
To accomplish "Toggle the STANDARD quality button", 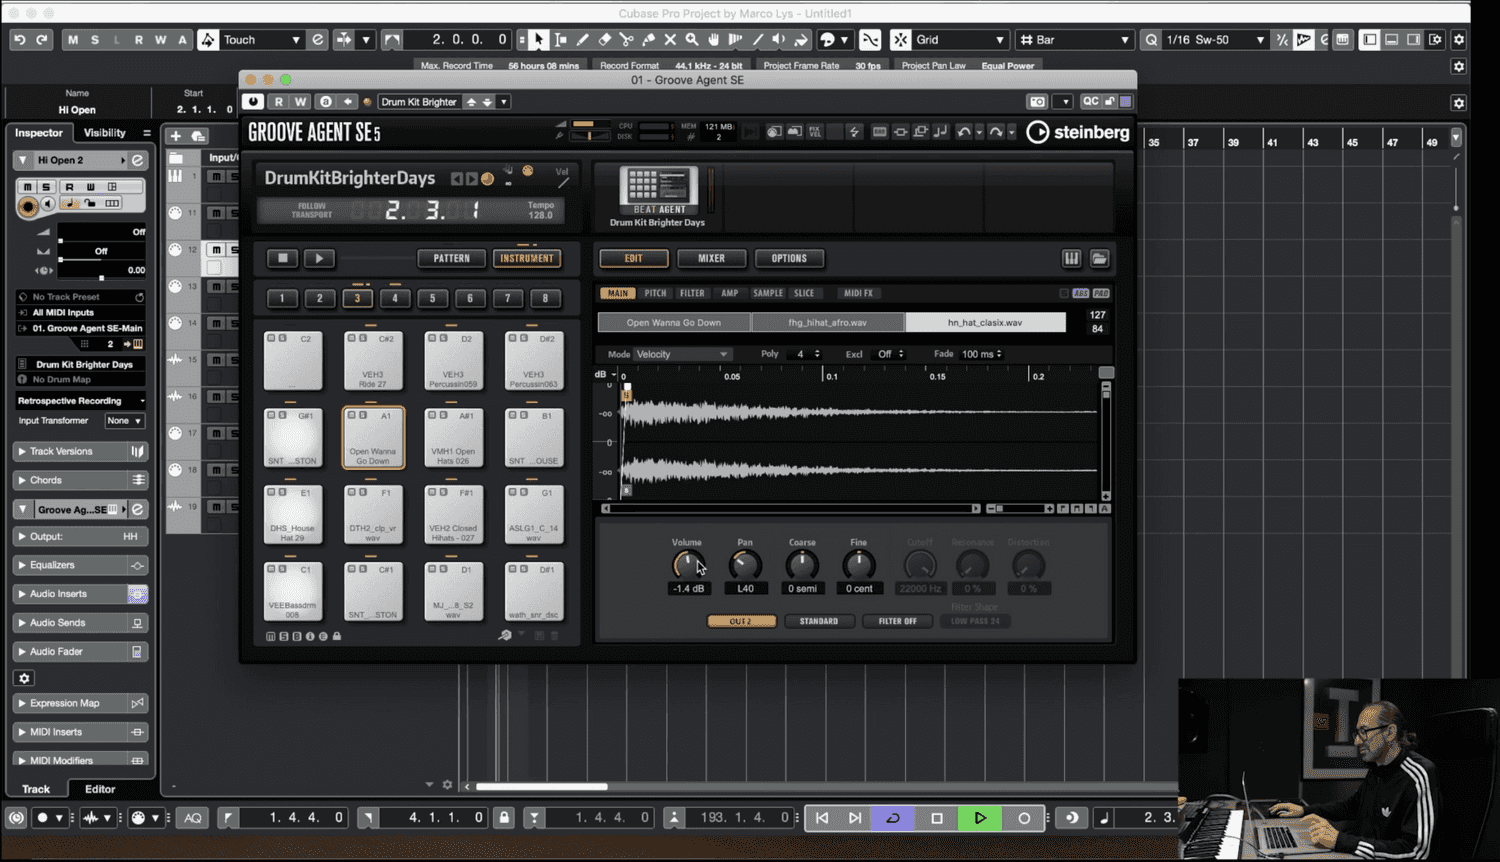I will click(x=819, y=621).
